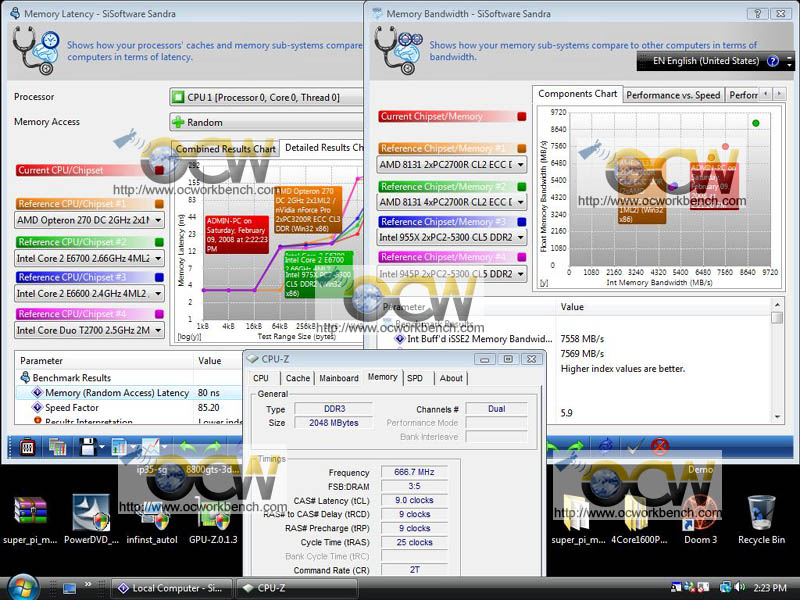Switch to the Combined Results Chart tab
The height and width of the screenshot is (600, 800).
click(x=225, y=149)
